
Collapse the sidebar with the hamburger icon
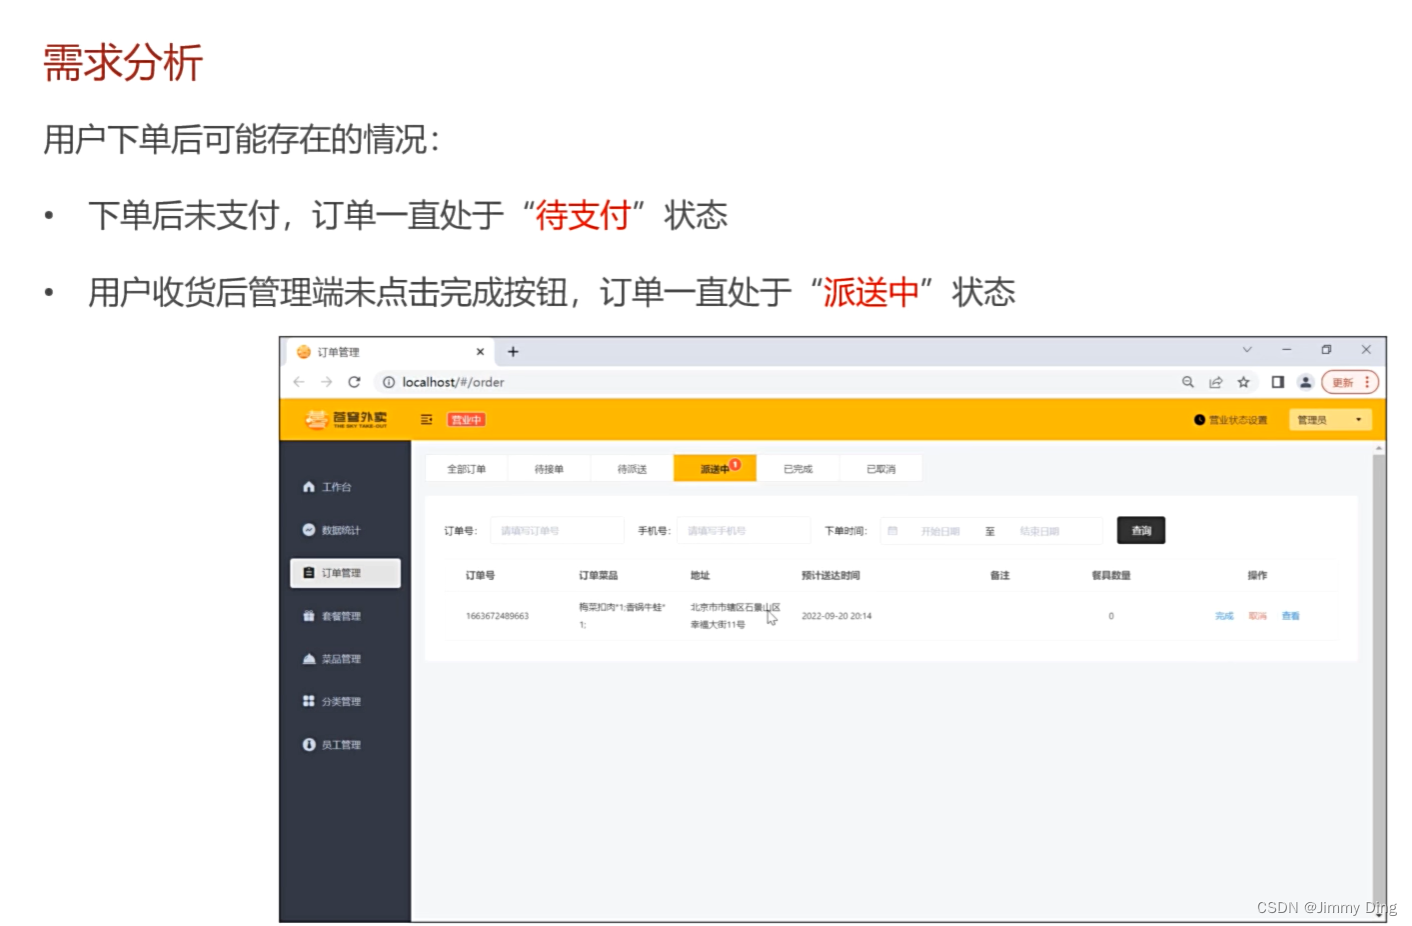[x=426, y=420]
